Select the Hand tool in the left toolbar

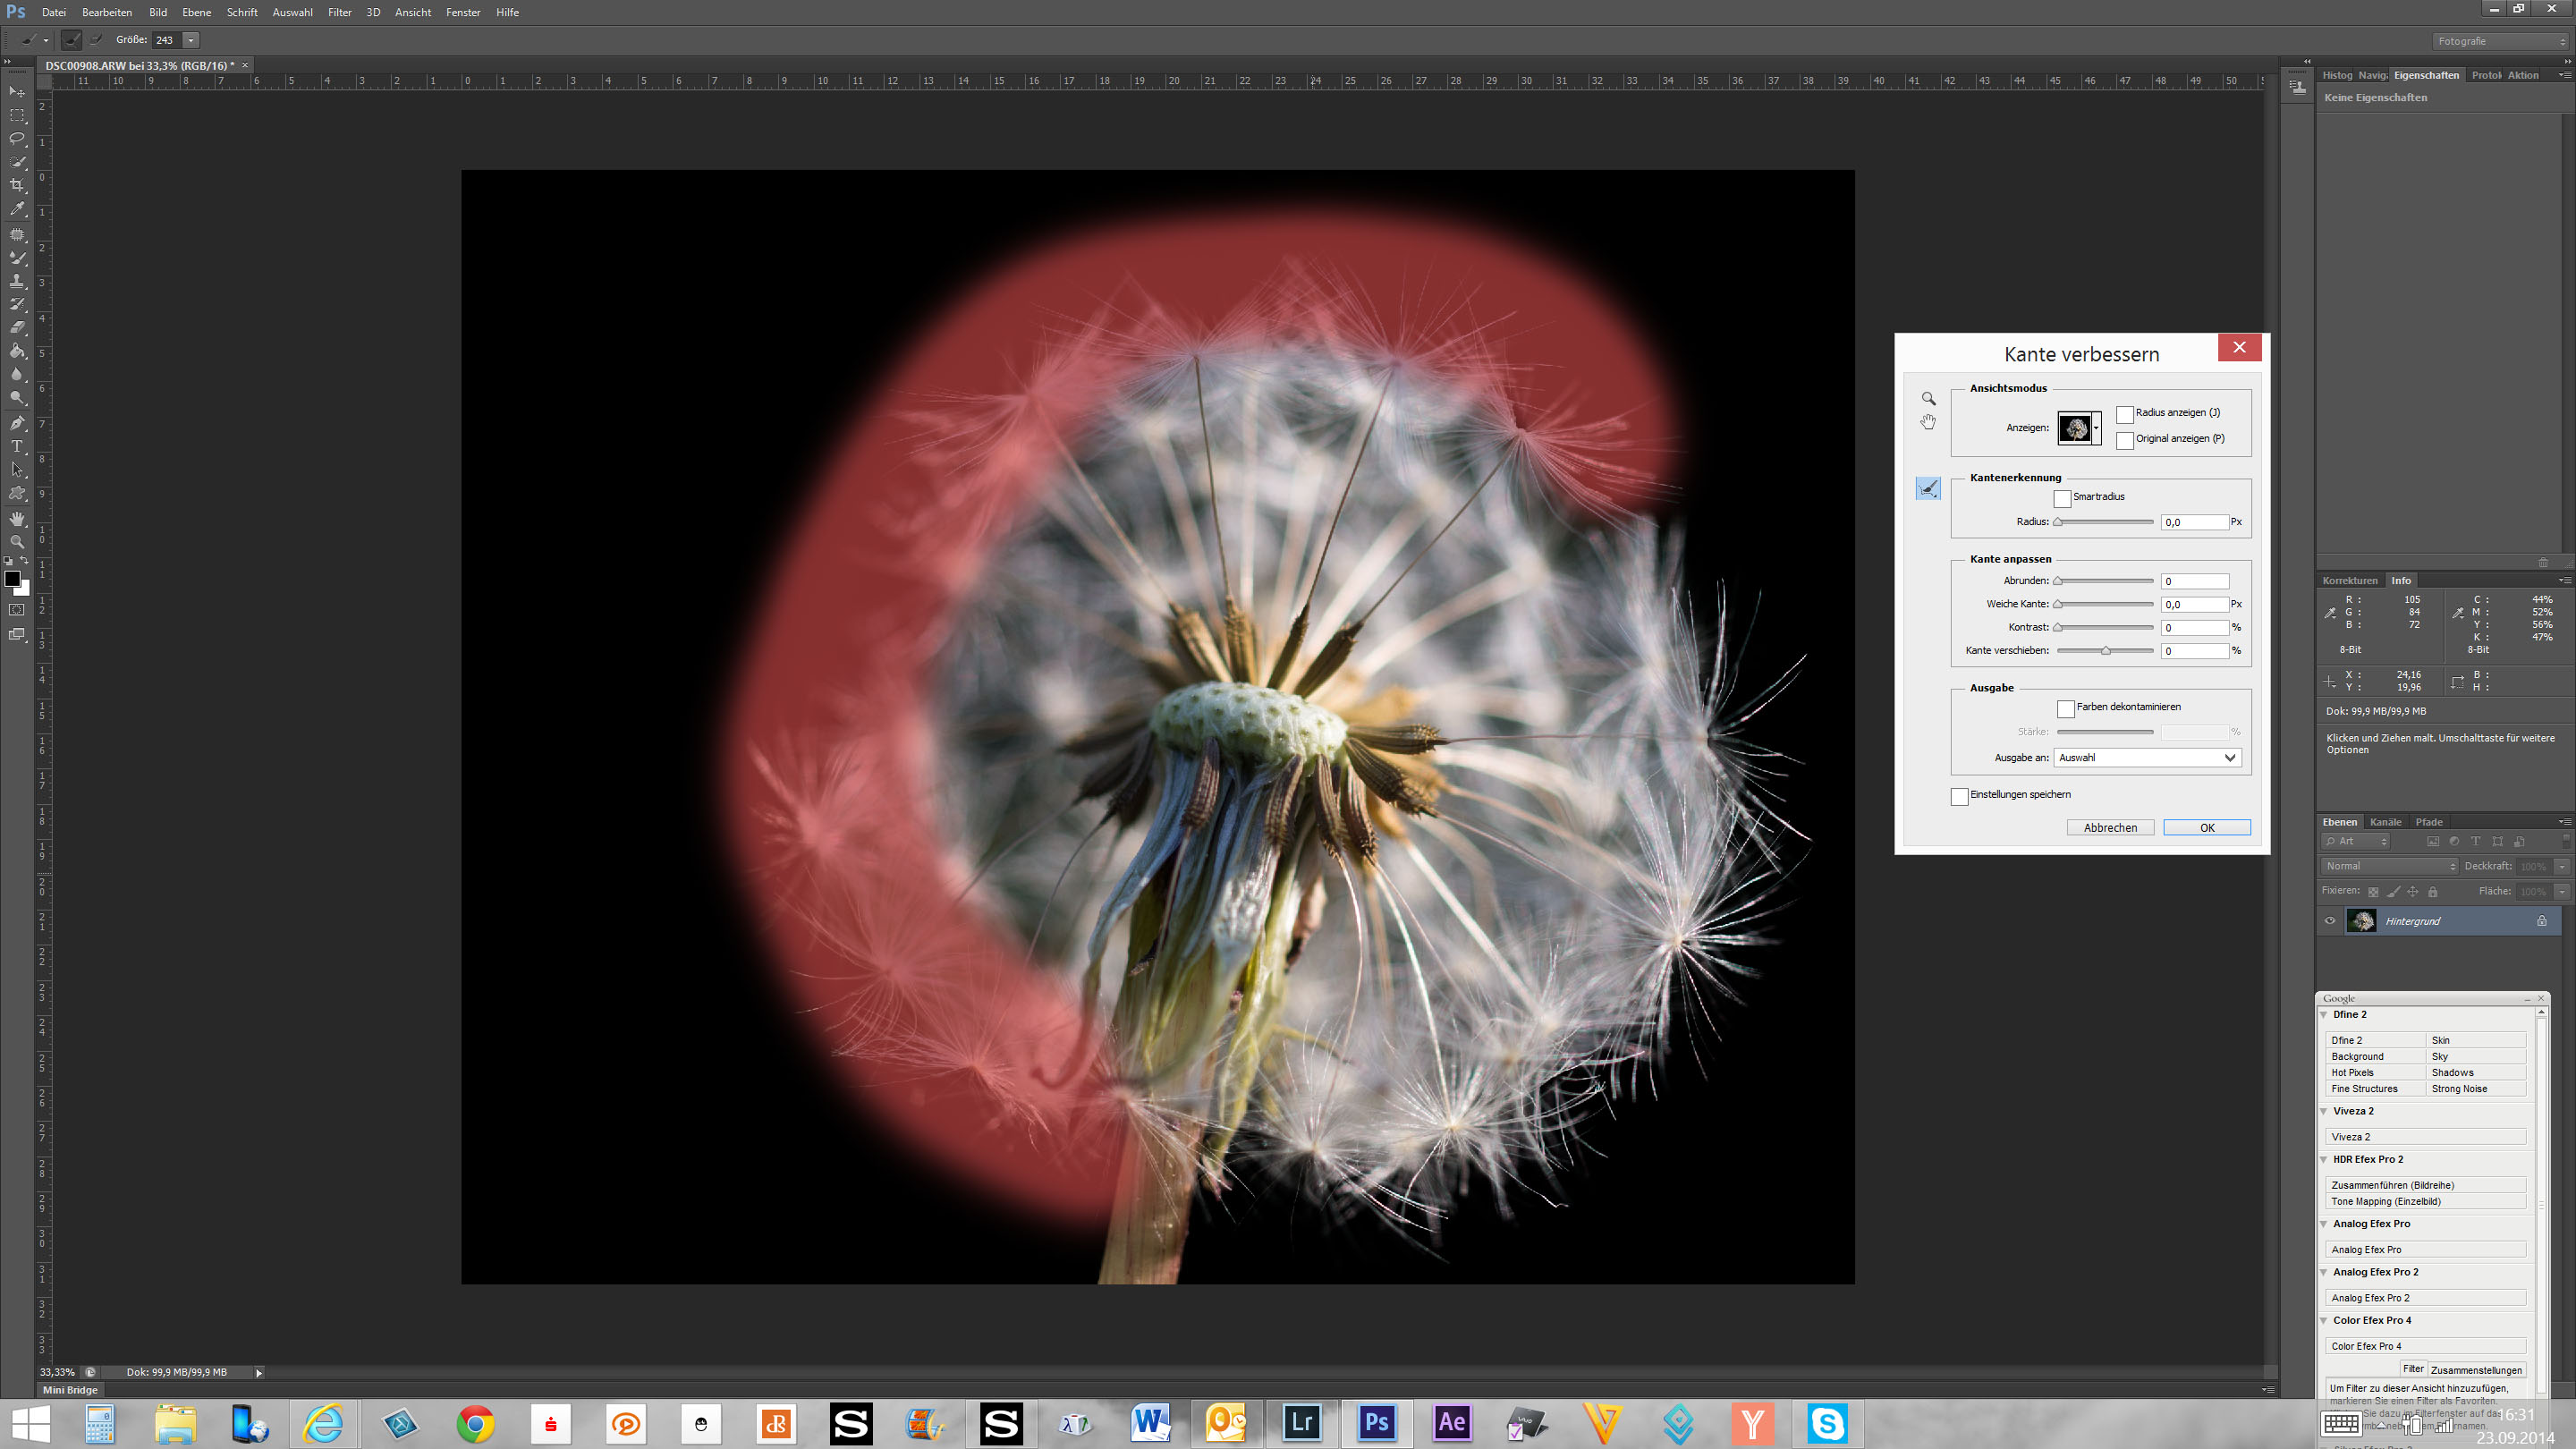[x=17, y=519]
